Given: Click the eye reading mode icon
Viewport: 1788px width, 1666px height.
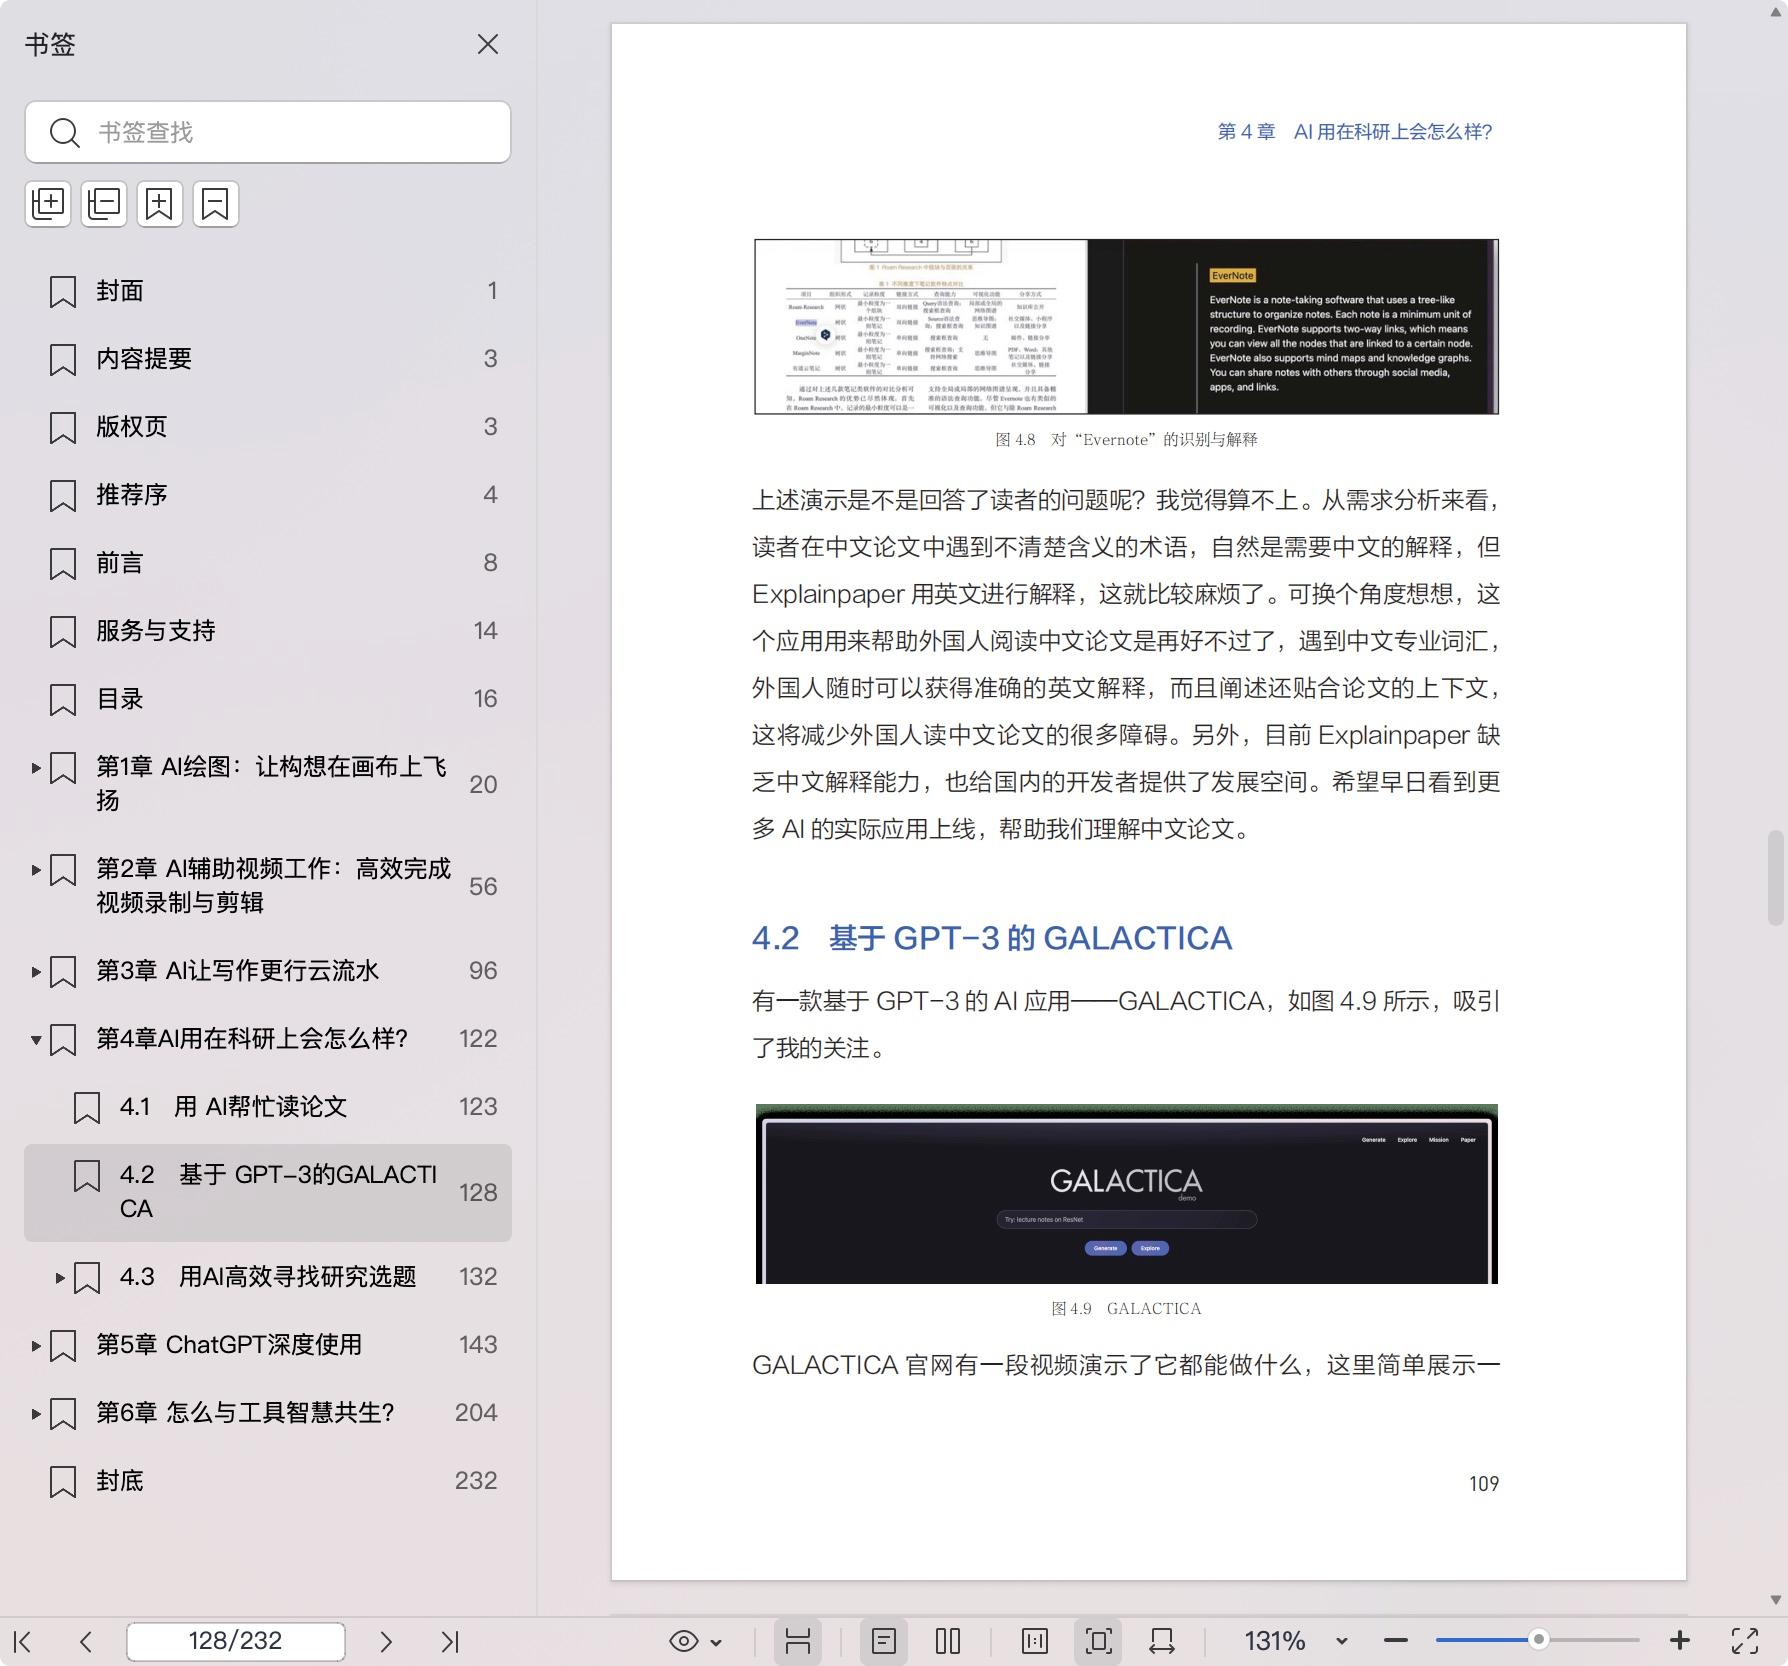Looking at the screenshot, I should click(684, 1641).
